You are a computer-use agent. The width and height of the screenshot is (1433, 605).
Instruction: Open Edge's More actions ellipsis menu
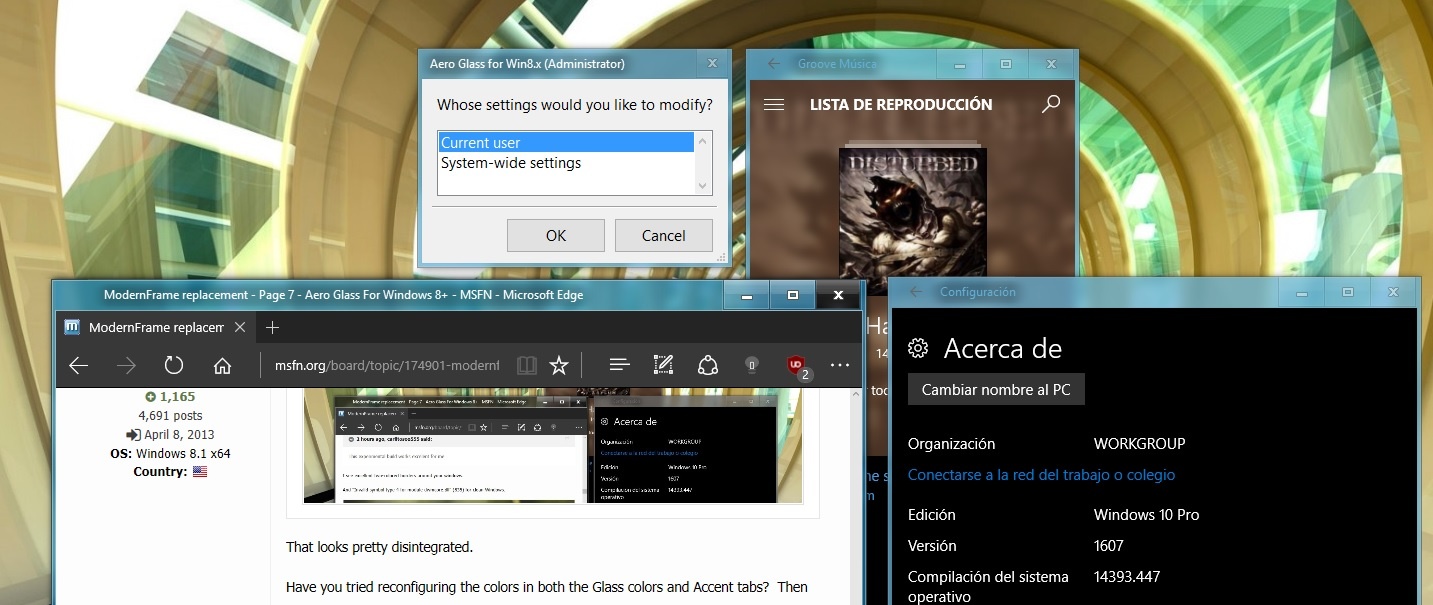click(840, 366)
